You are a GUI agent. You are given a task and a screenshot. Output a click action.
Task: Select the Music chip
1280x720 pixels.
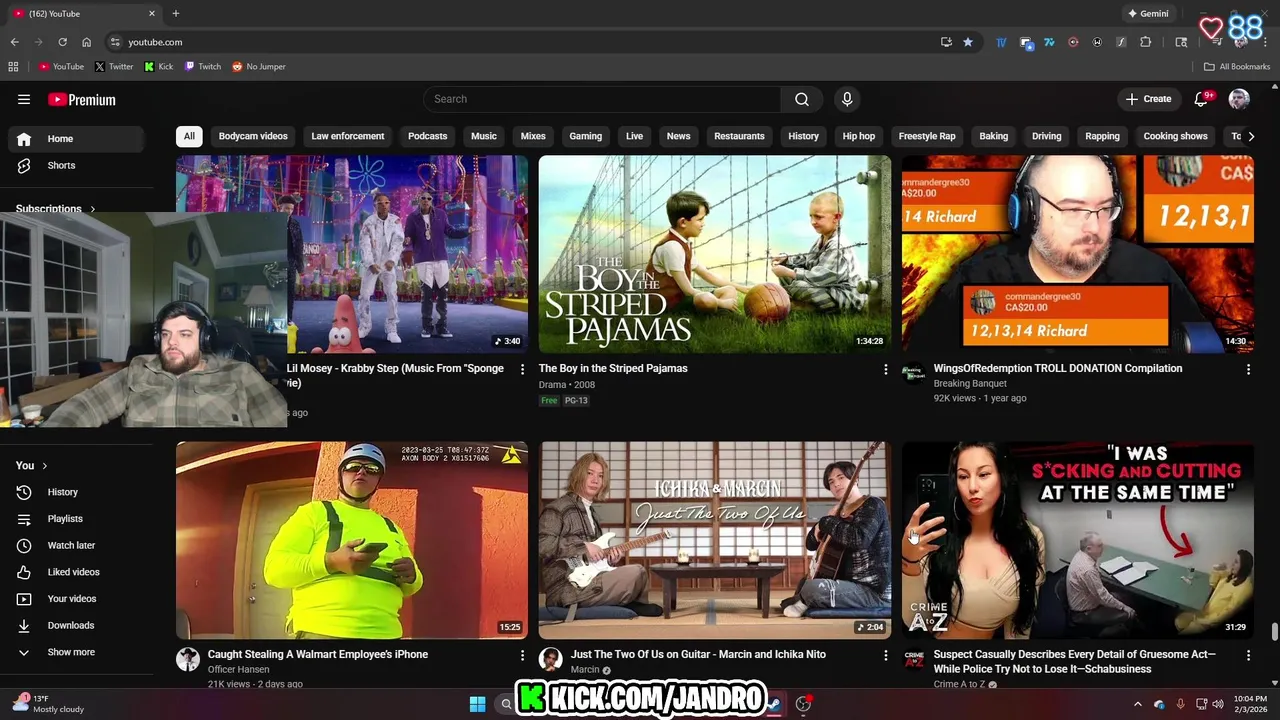tap(484, 136)
